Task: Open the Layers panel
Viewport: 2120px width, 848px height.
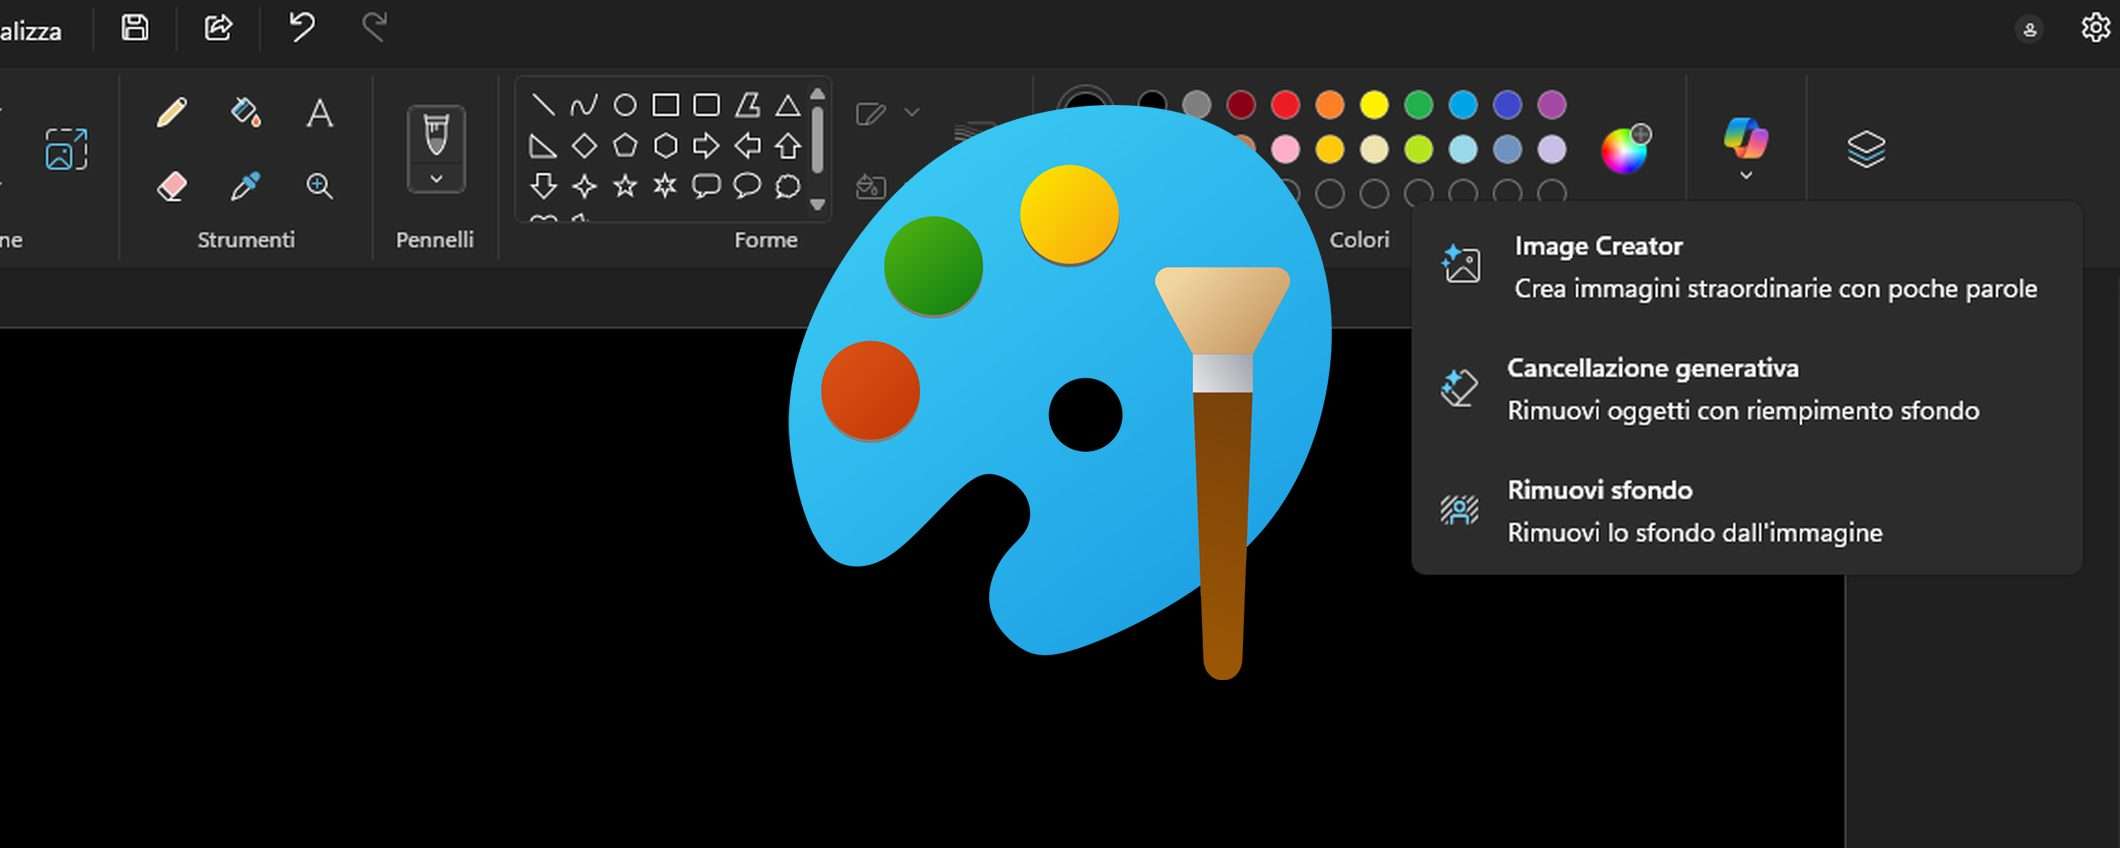Action: (1865, 150)
